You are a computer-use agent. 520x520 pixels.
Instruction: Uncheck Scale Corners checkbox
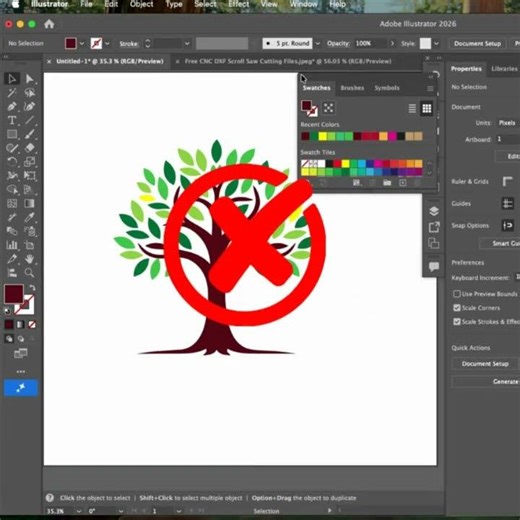click(x=457, y=308)
